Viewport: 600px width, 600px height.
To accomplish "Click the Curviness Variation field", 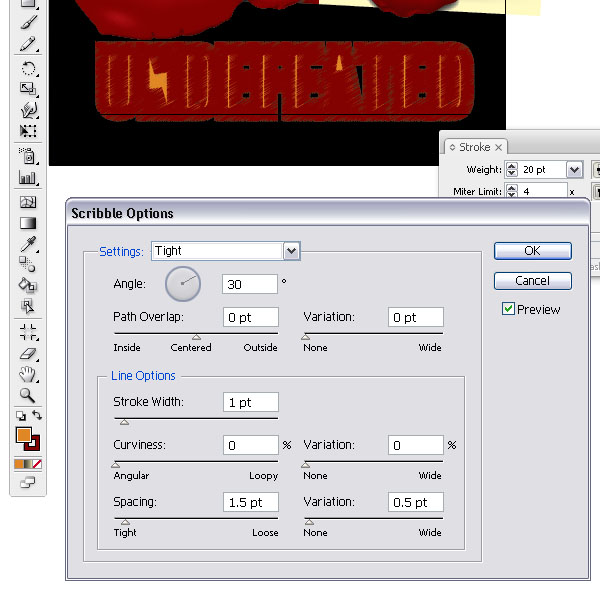I will point(416,445).
